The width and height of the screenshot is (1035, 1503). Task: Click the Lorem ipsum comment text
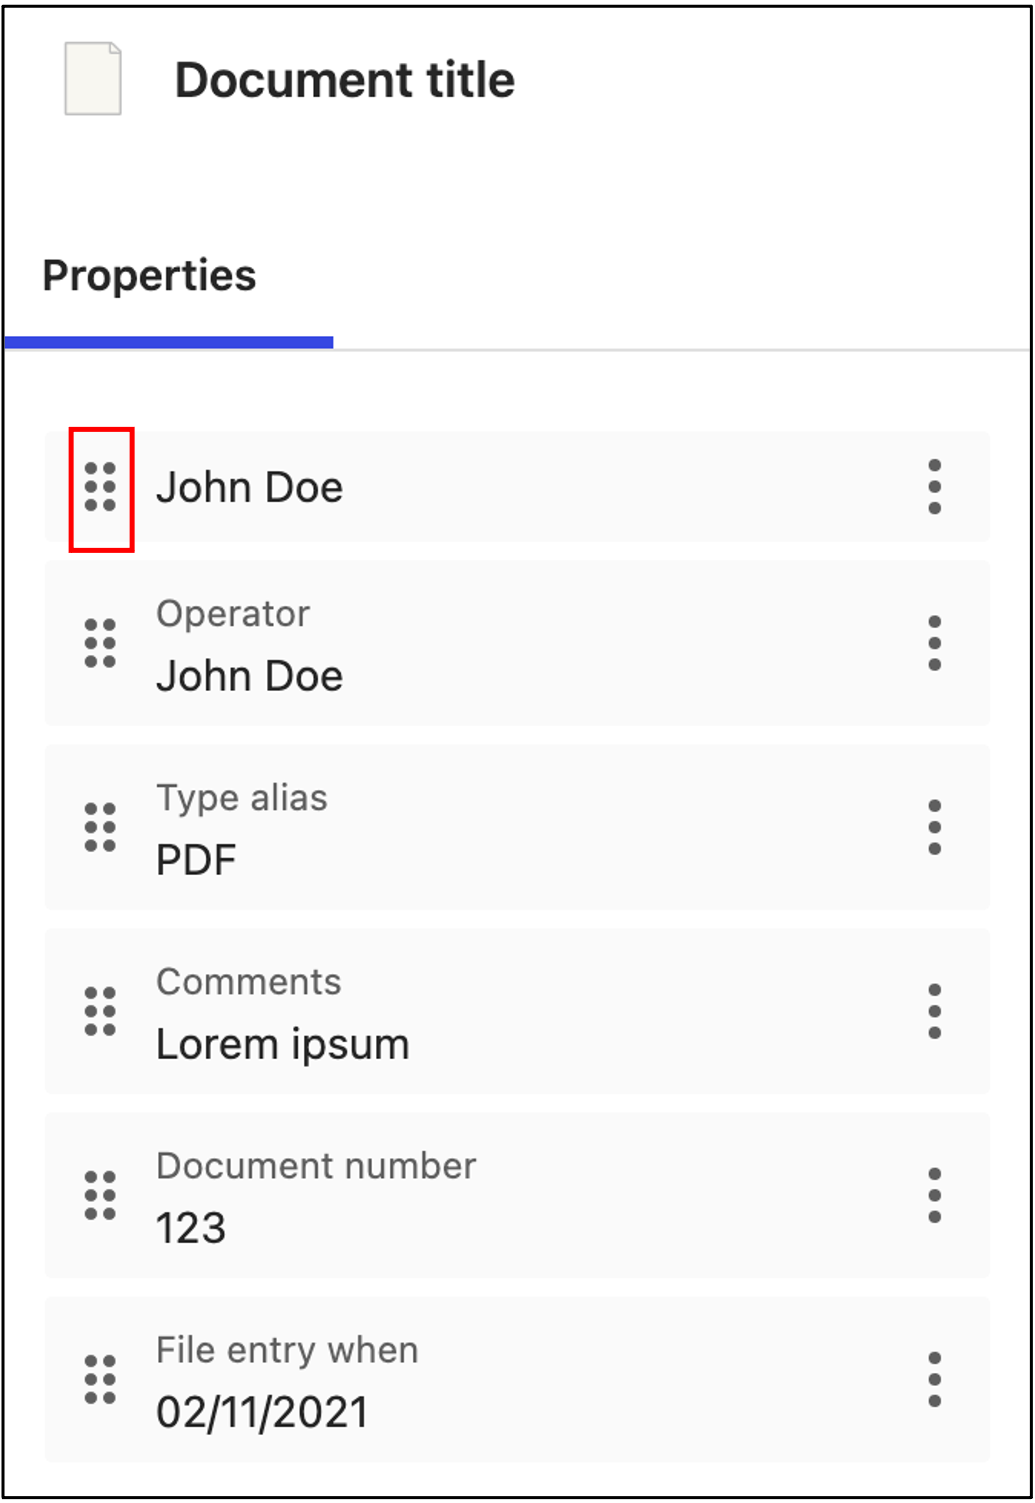(x=283, y=1044)
